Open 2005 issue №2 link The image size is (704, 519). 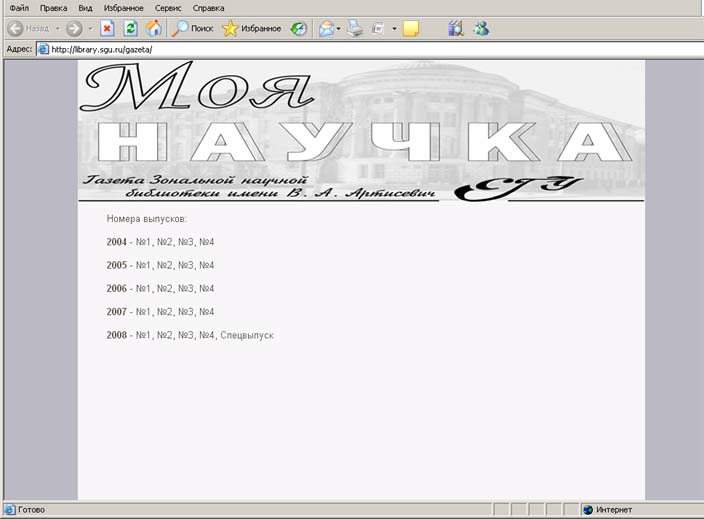[x=164, y=265]
